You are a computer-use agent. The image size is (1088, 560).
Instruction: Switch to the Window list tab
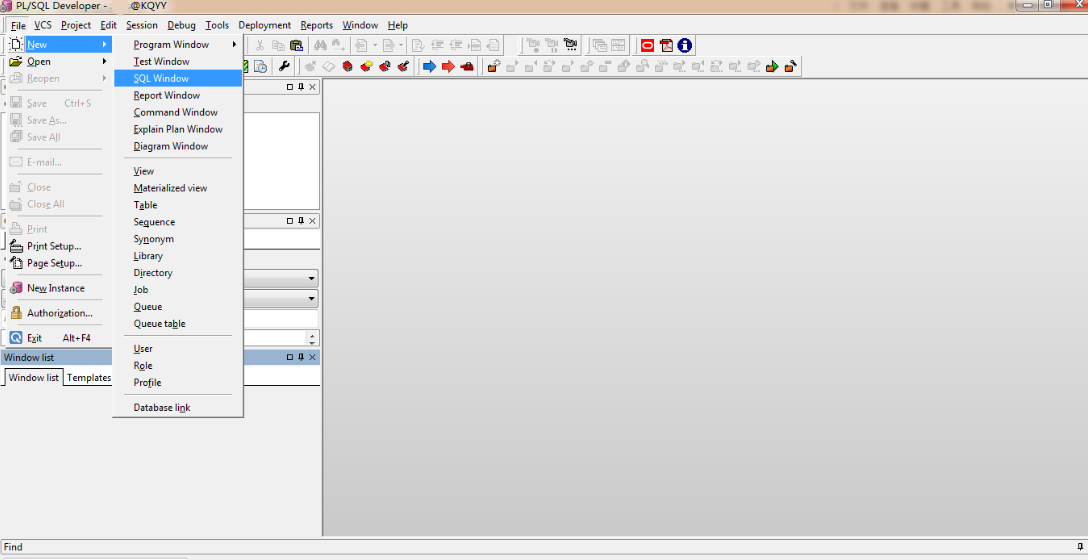point(33,377)
